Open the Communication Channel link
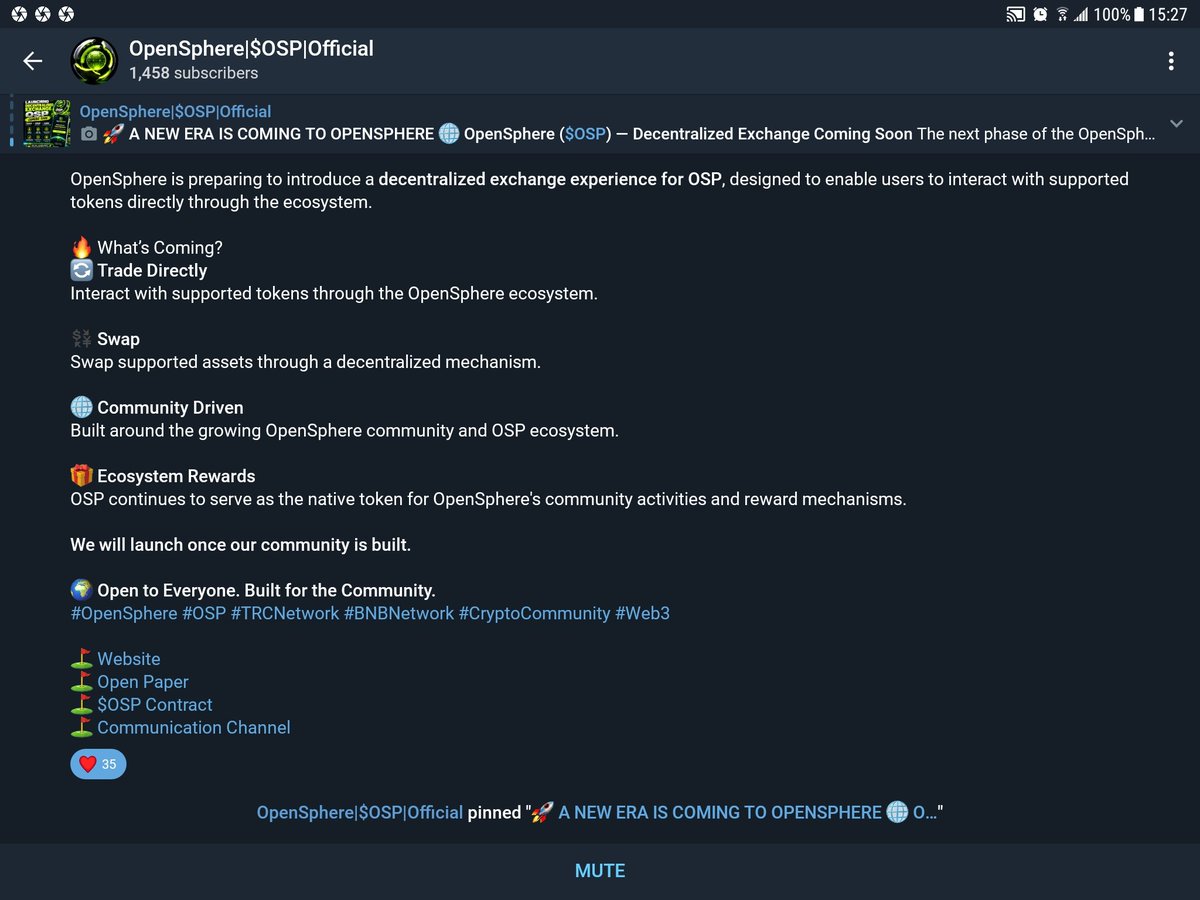The width and height of the screenshot is (1200, 900). (193, 728)
